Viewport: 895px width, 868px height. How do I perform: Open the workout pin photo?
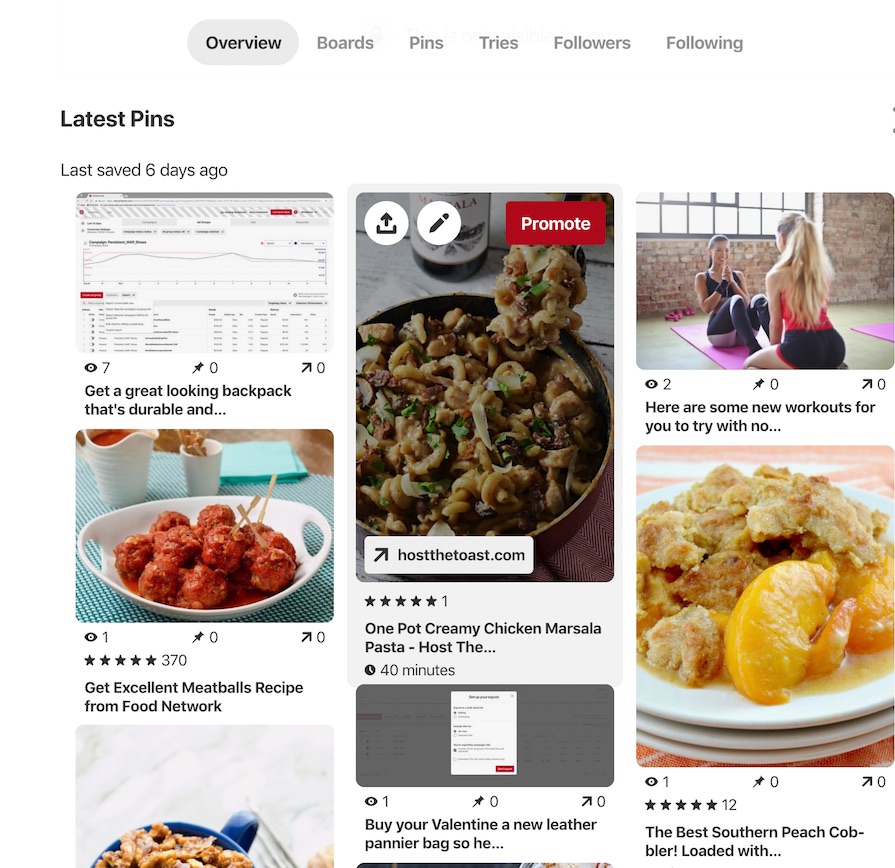(765, 281)
